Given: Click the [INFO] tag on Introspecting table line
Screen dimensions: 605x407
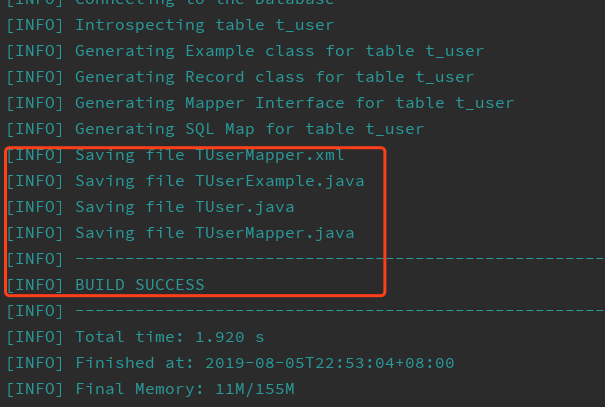Looking at the screenshot, I should pyautogui.click(x=36, y=25).
